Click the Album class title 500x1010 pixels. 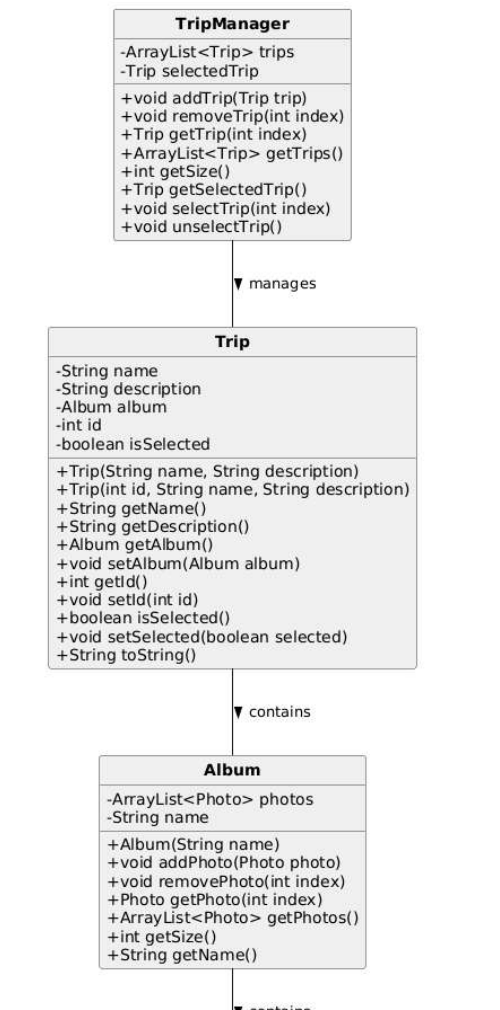[232, 770]
